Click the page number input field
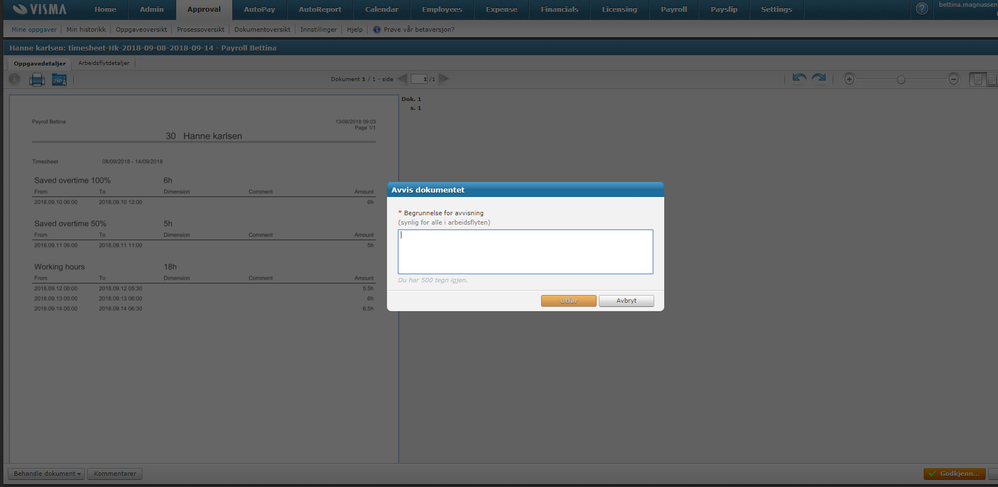998x487 pixels. pos(419,79)
